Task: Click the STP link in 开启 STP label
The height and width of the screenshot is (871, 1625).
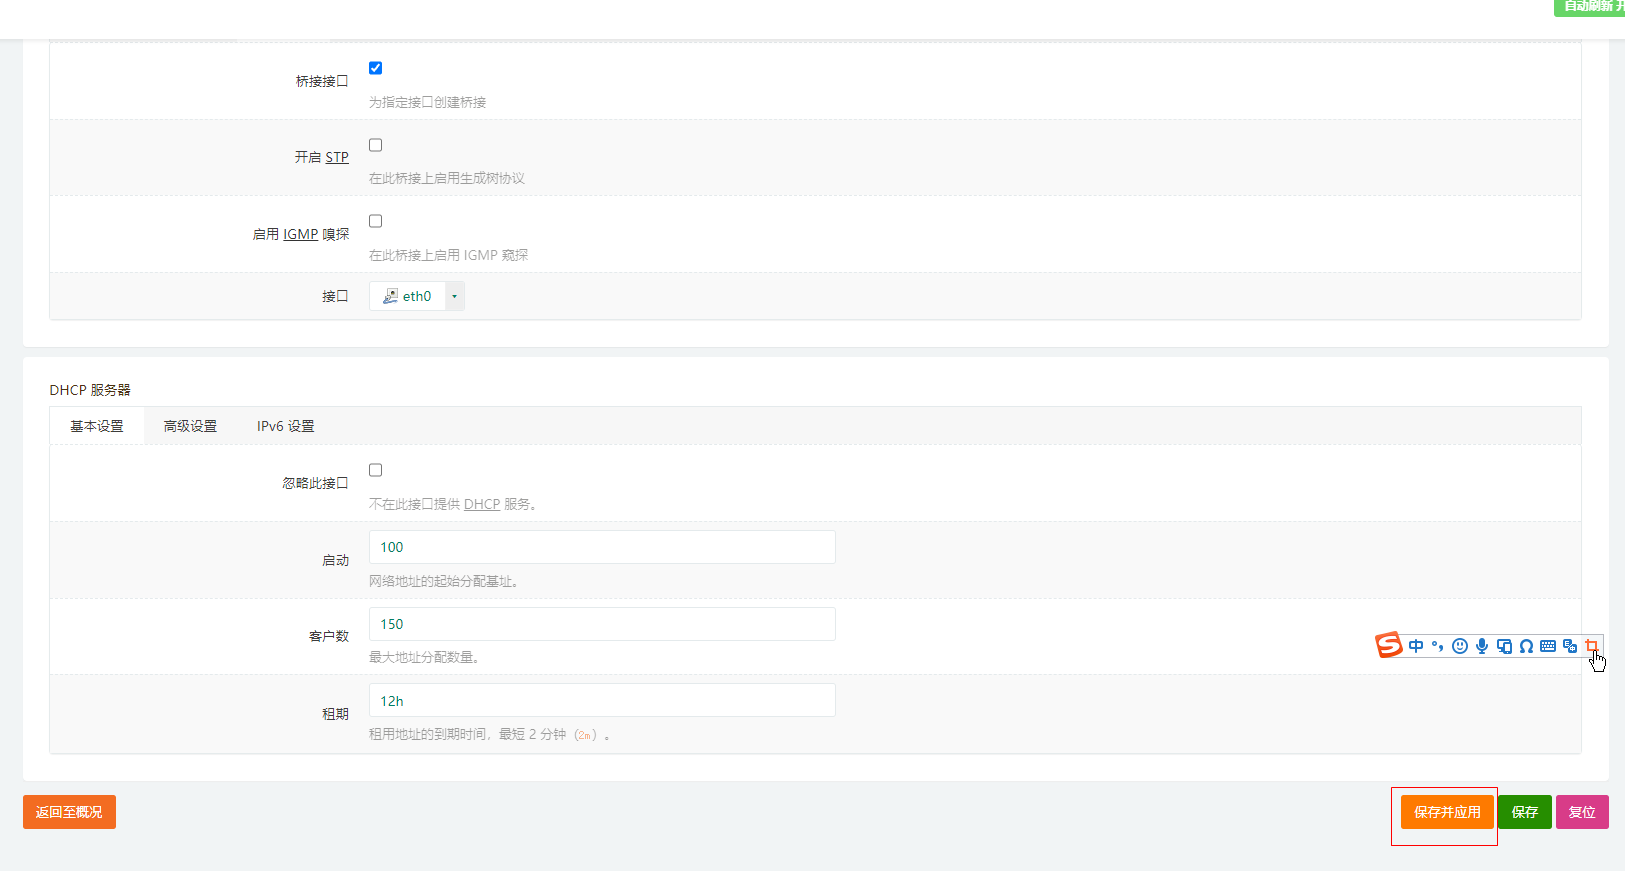Action: 337,157
